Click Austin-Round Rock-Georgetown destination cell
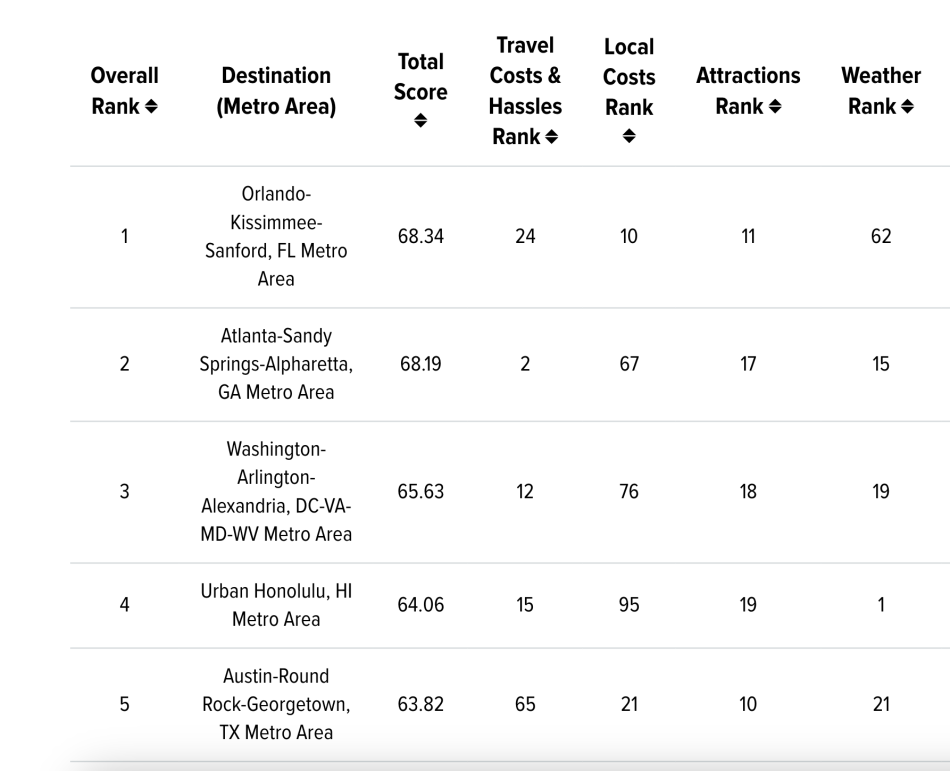 276,704
